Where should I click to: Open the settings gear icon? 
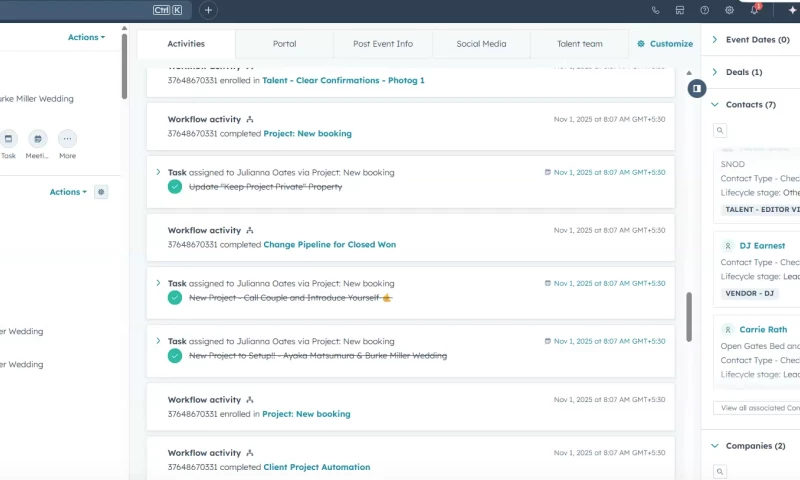[x=730, y=10]
